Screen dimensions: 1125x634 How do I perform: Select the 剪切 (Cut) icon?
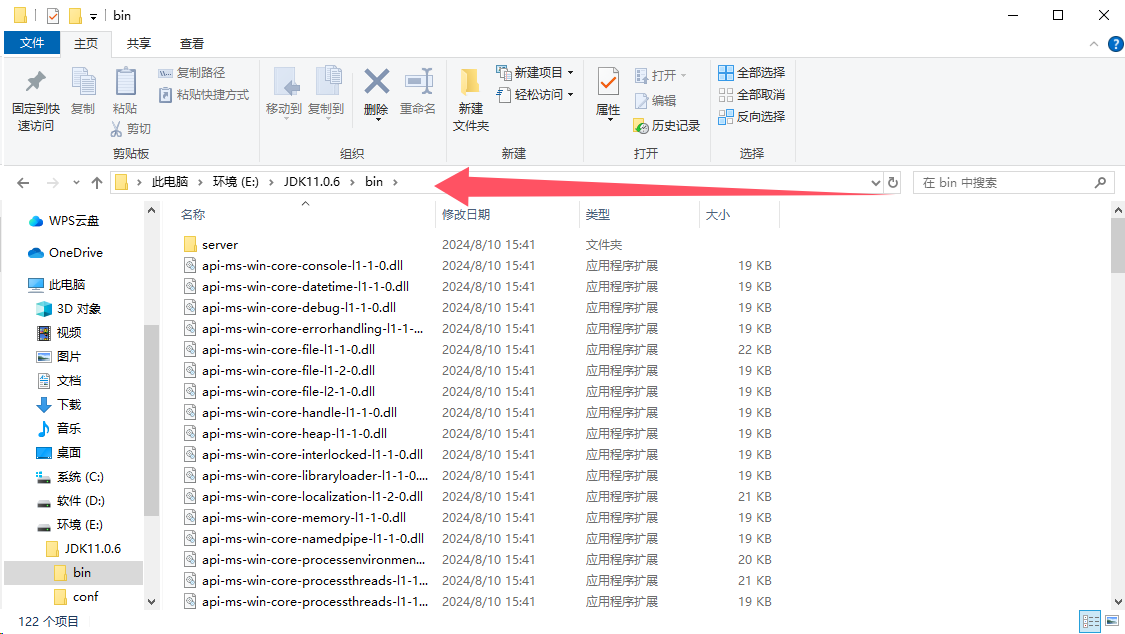point(134,129)
